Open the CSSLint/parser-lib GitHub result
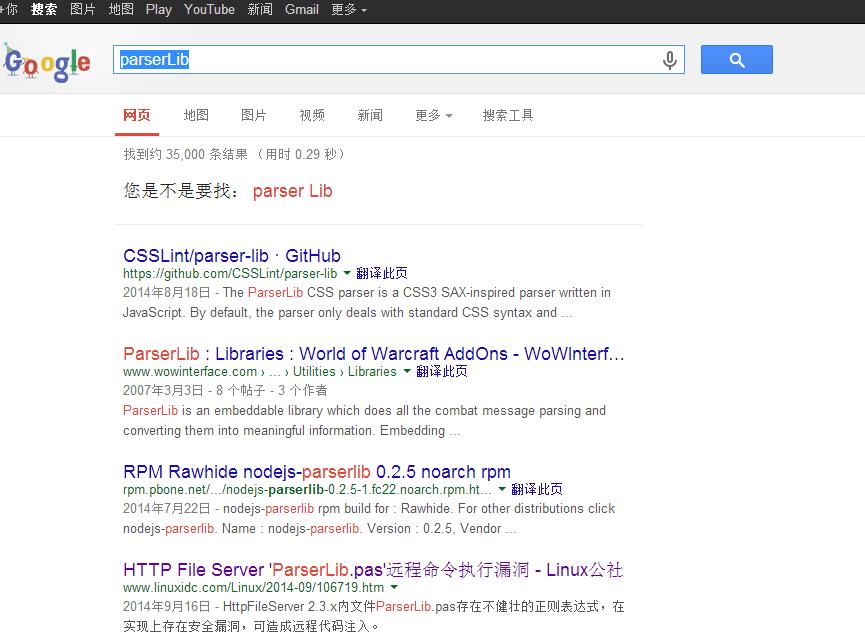The height and width of the screenshot is (634, 865). click(231, 256)
